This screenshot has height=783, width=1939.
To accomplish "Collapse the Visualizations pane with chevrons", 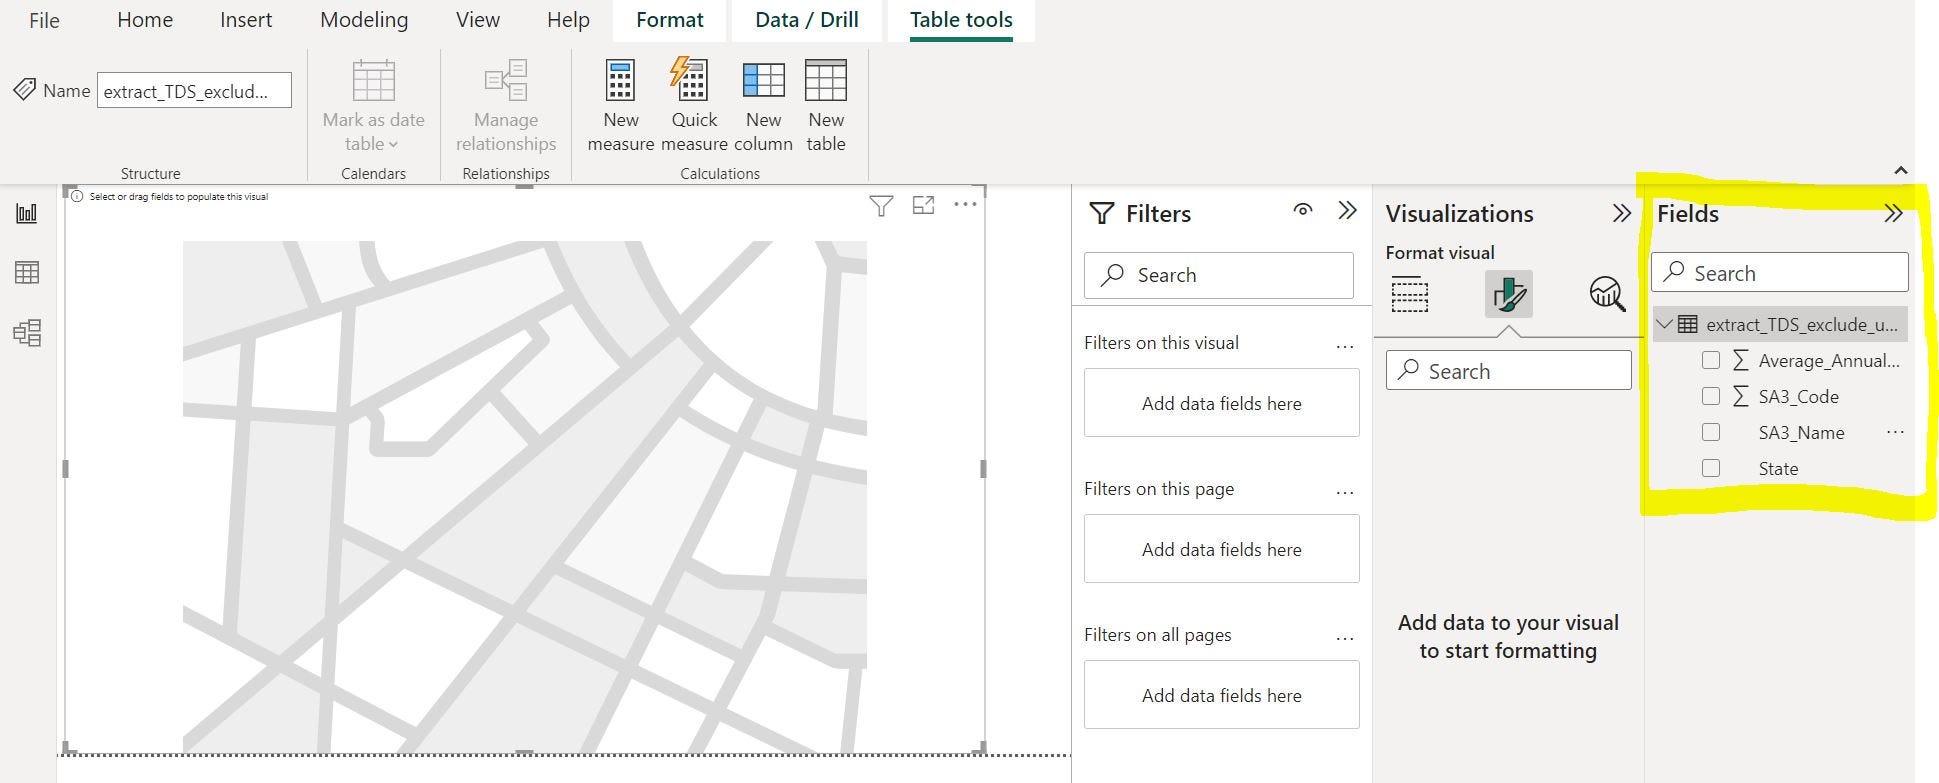I will pyautogui.click(x=1621, y=213).
